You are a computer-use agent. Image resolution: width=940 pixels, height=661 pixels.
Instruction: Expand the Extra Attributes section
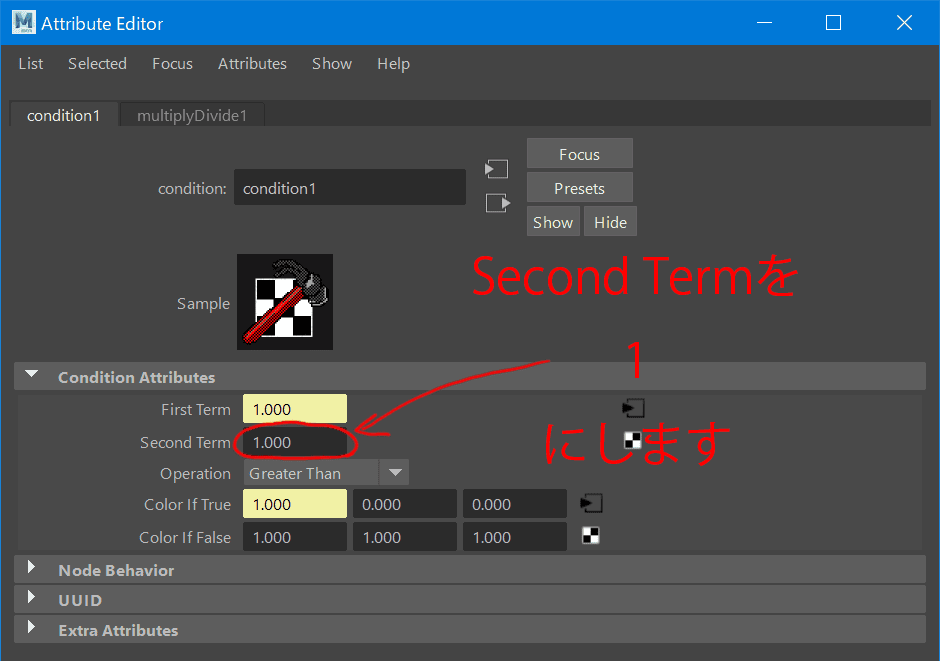tap(32, 629)
